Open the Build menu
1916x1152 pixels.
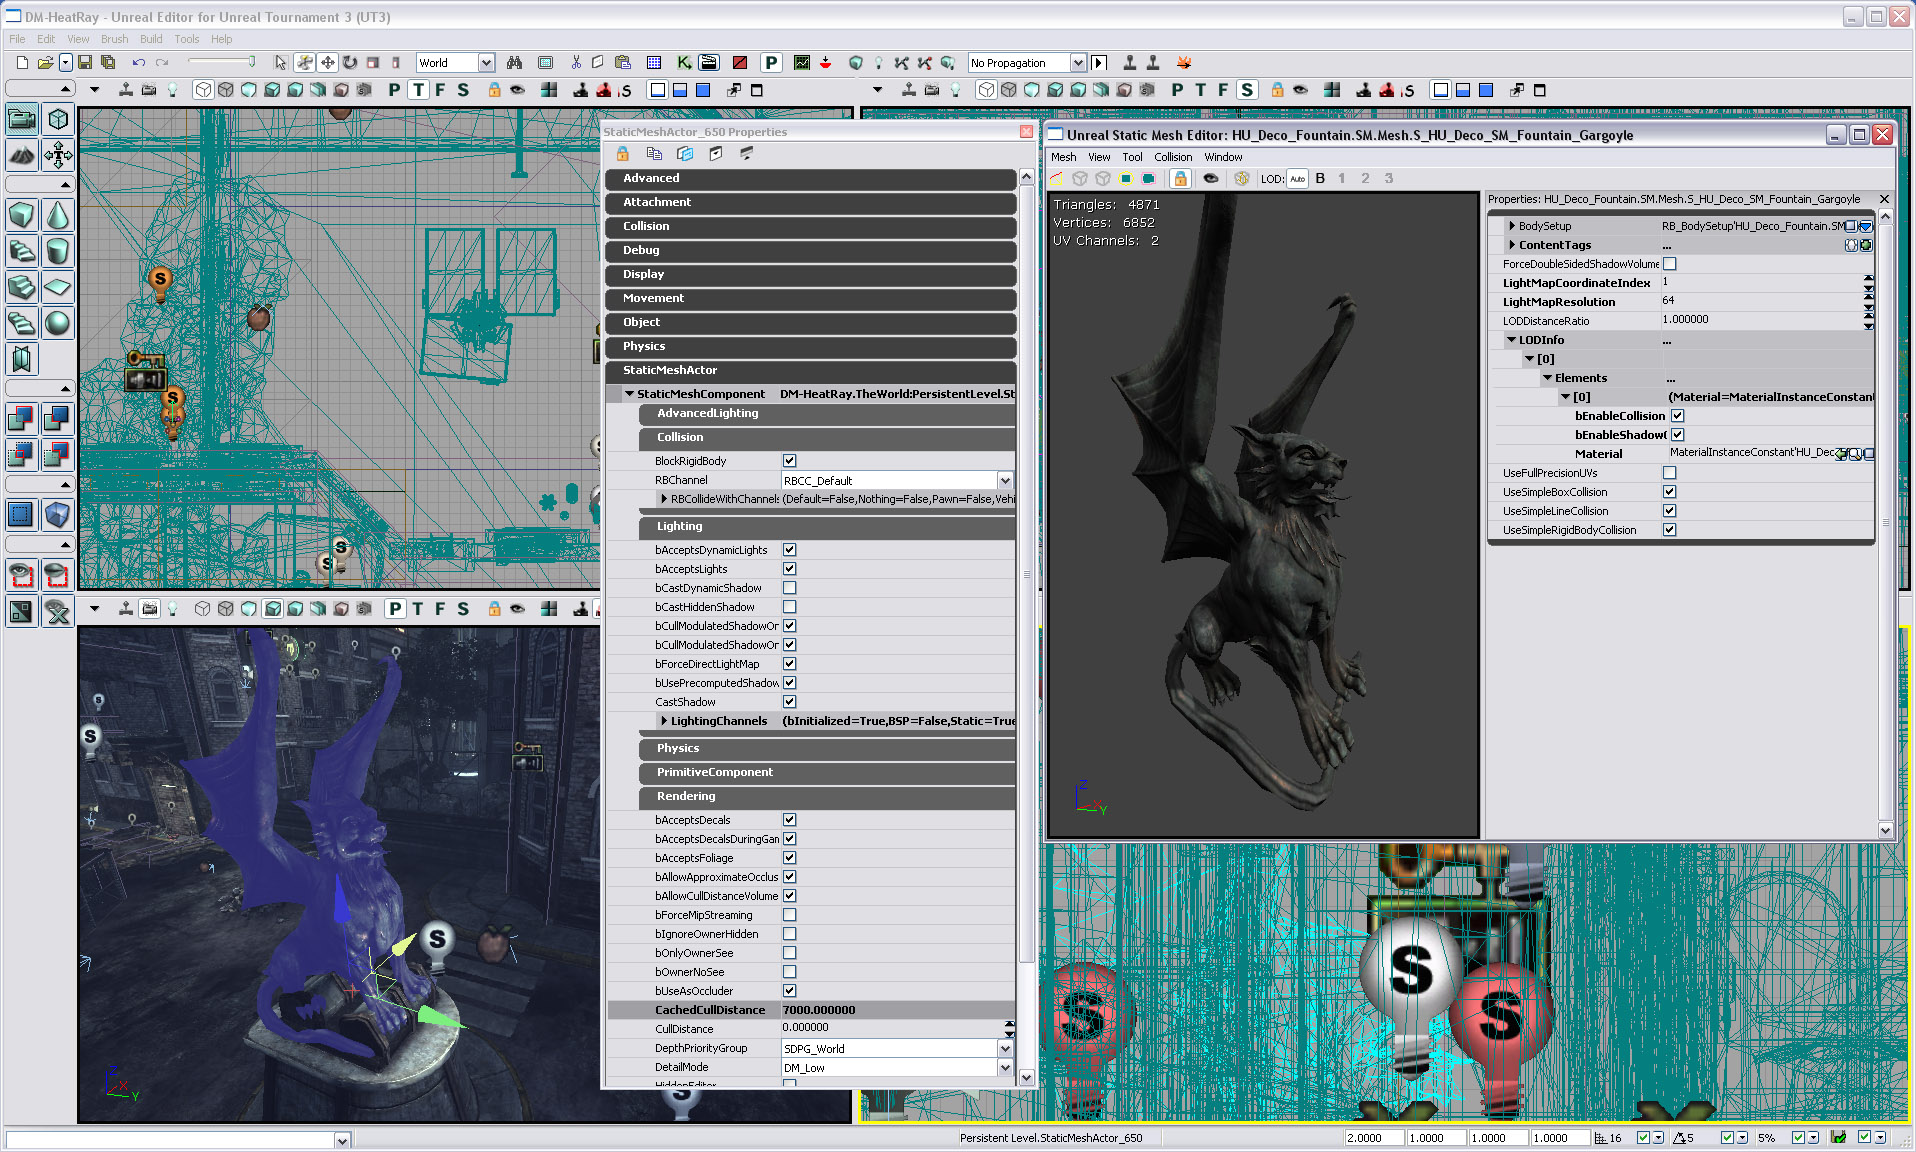[151, 39]
